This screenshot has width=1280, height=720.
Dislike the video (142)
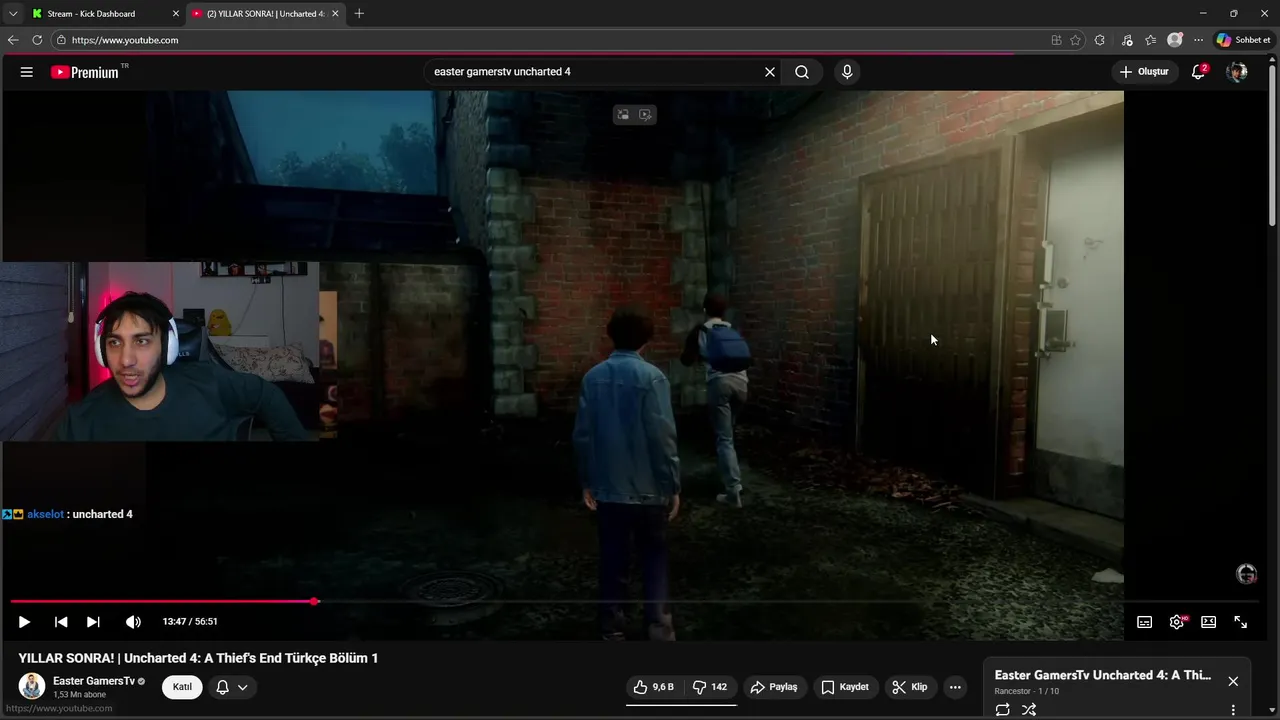pyautogui.click(x=711, y=687)
